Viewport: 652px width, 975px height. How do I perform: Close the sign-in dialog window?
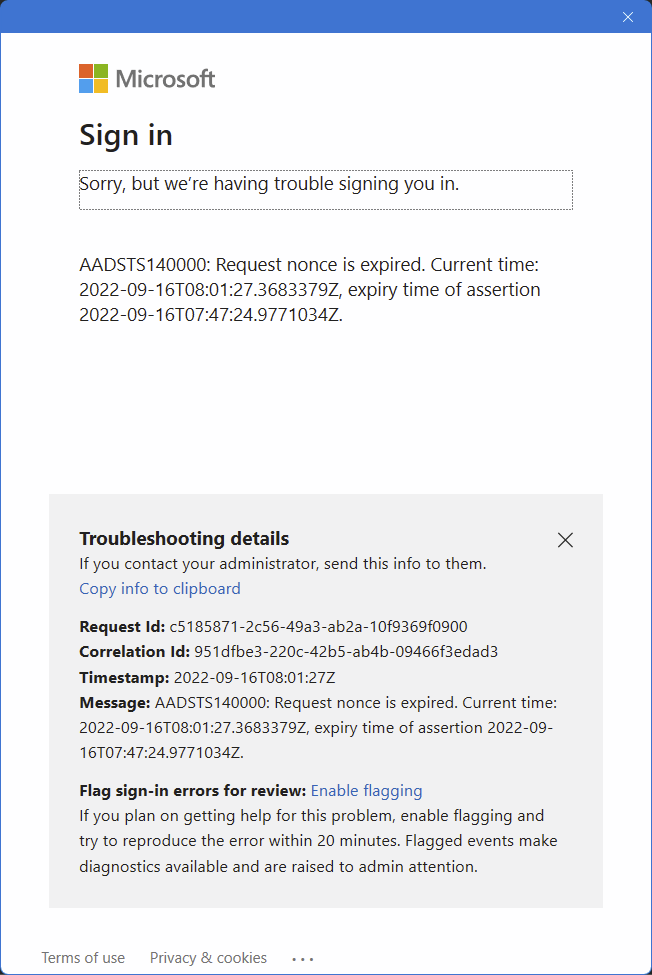pyautogui.click(x=628, y=17)
